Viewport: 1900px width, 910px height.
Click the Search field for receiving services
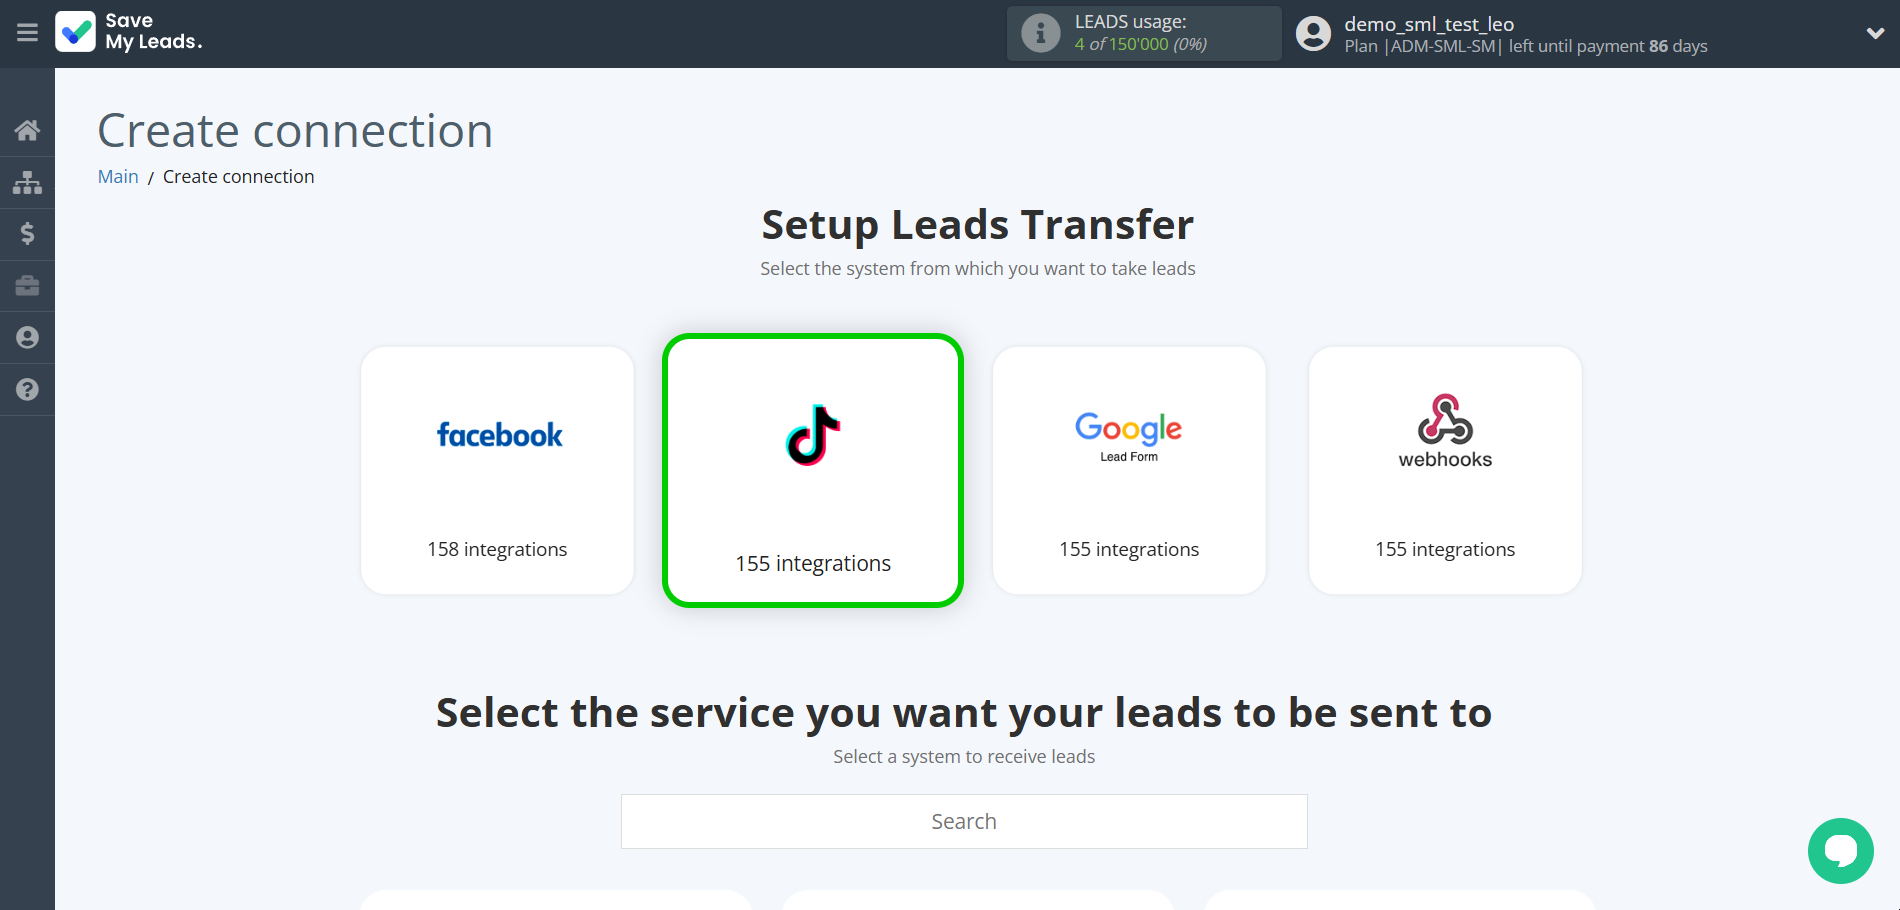pyautogui.click(x=963, y=821)
